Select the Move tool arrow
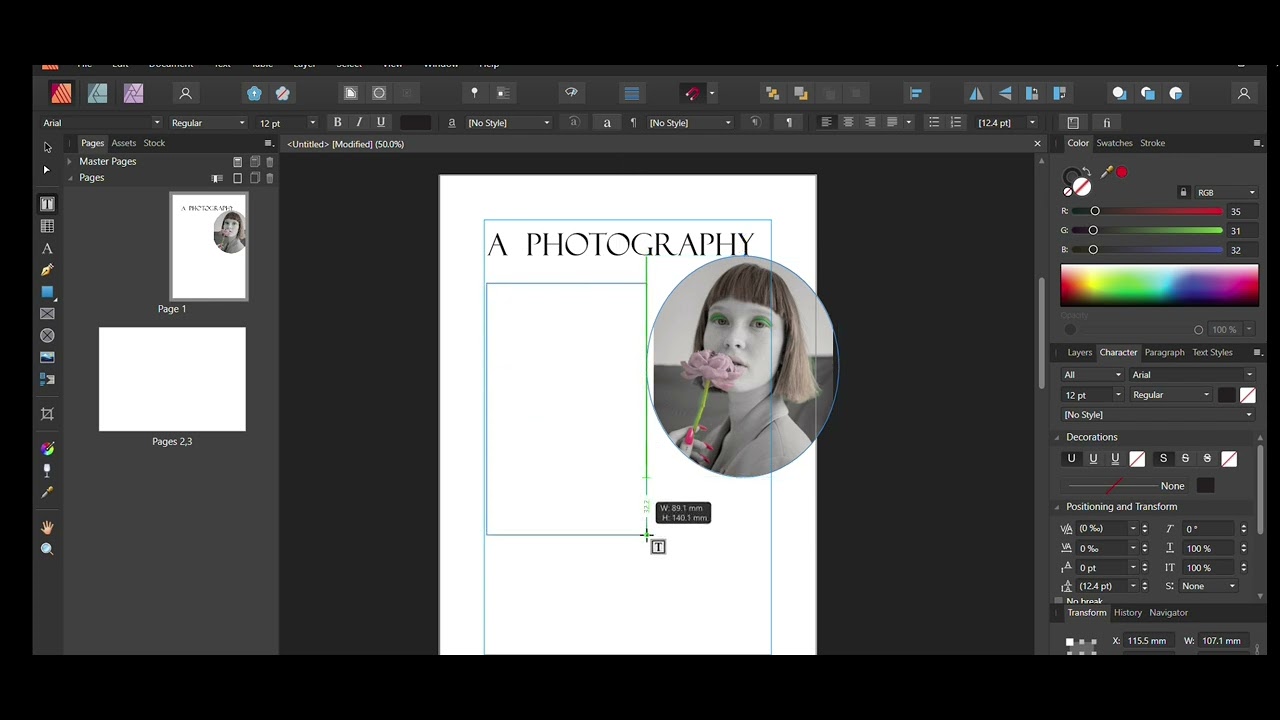 point(47,147)
